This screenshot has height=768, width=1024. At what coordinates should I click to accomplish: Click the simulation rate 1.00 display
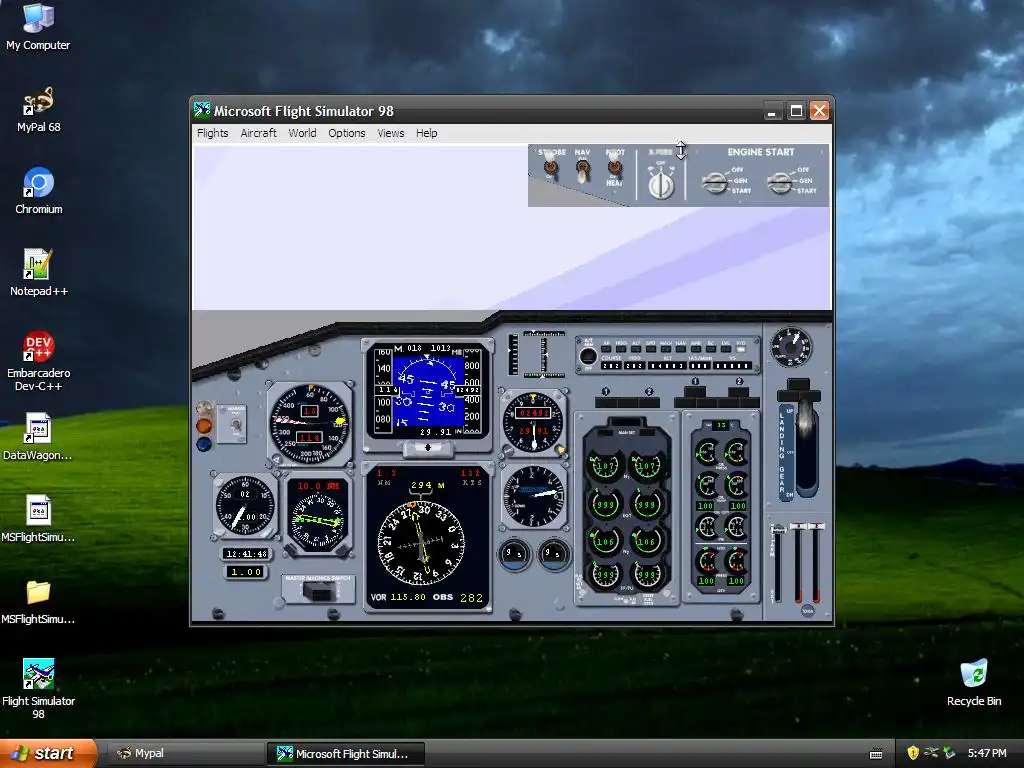click(x=246, y=572)
